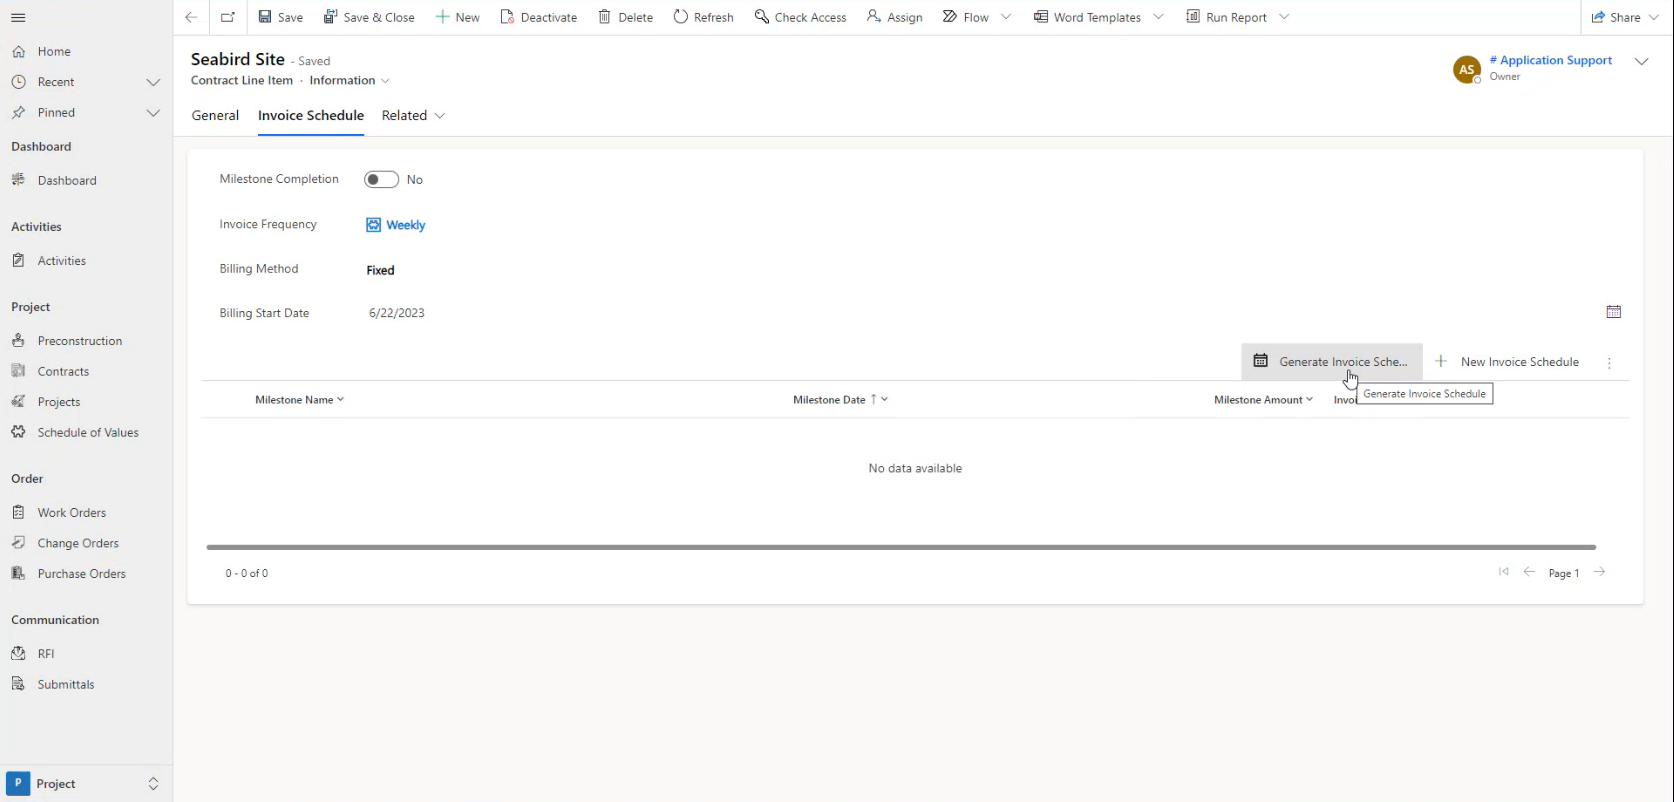Click the horizontal scrollbar under the grid
Screen dimensions: 1674x802
(x=900, y=547)
